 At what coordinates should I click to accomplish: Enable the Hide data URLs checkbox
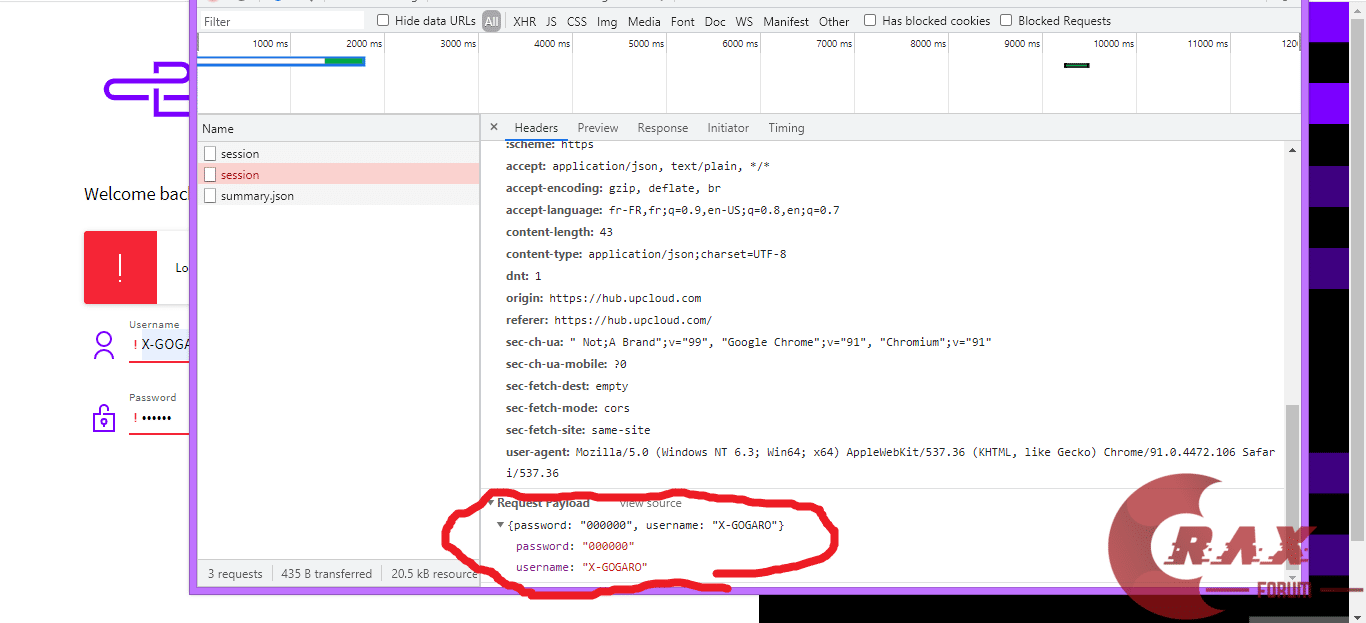pyautogui.click(x=383, y=21)
